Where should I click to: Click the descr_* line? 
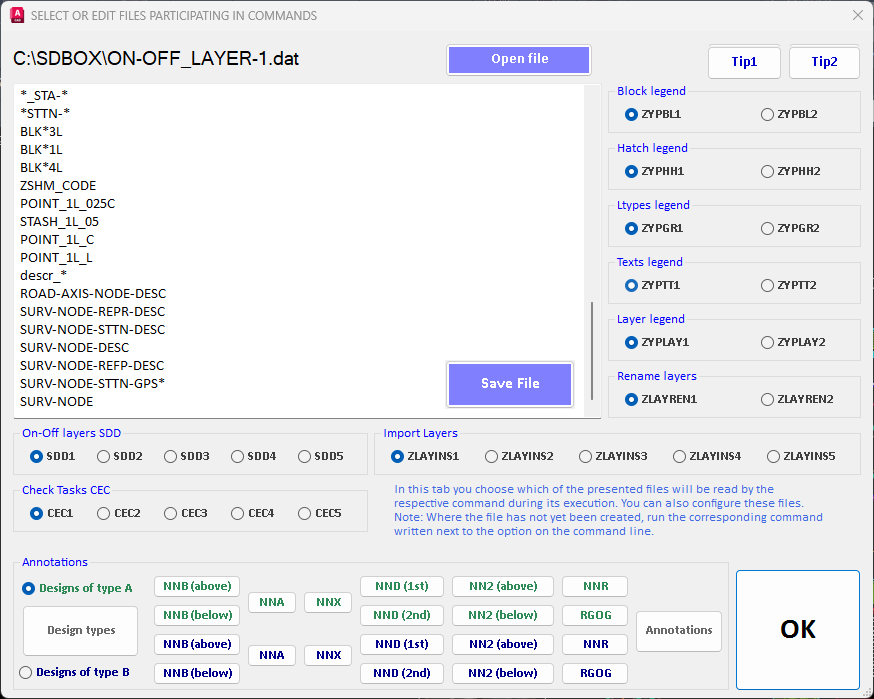tap(43, 275)
